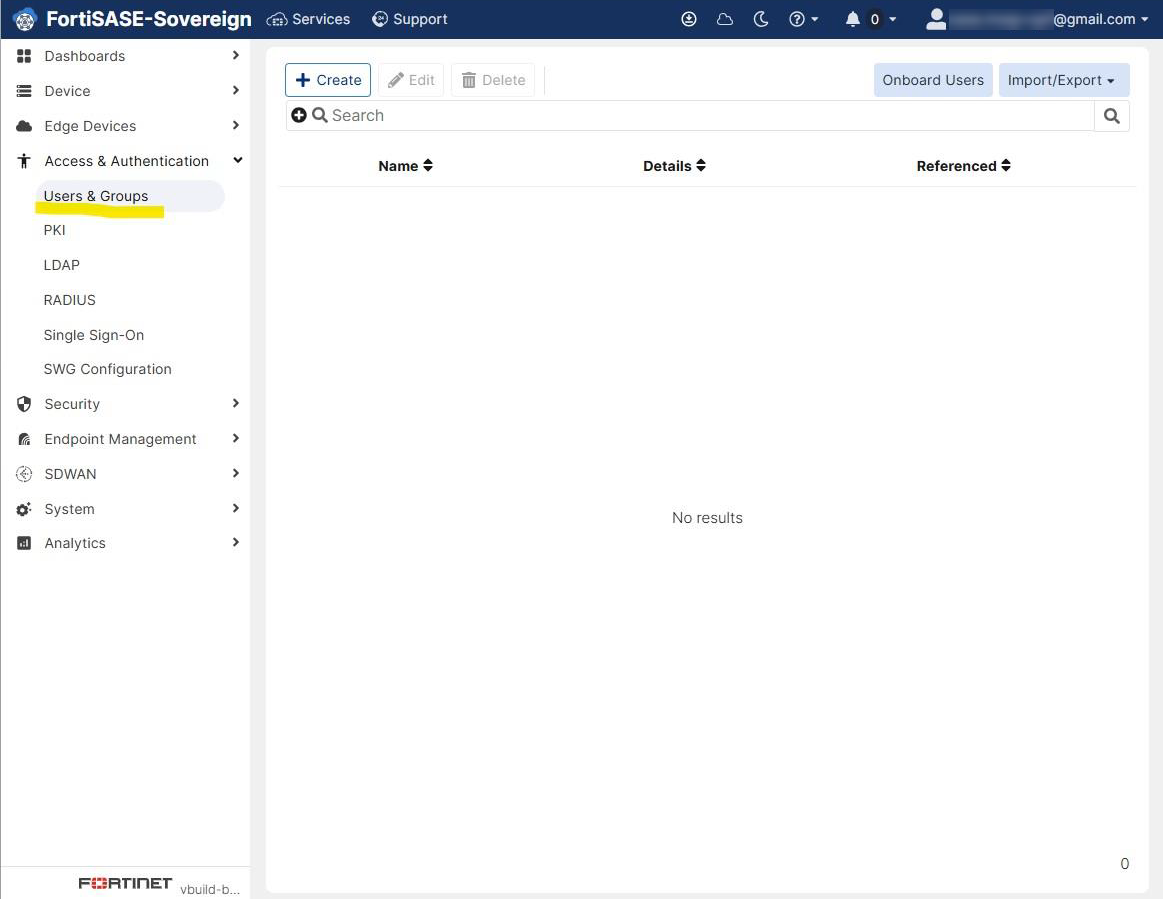Click the Create button
The height and width of the screenshot is (899, 1163).
[x=327, y=80]
